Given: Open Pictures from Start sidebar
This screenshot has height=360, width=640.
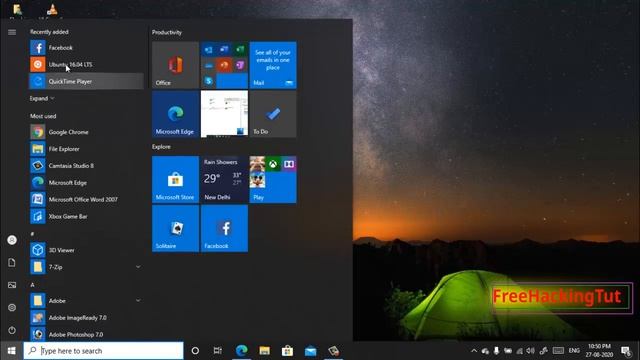Looking at the screenshot, I should (x=12, y=285).
